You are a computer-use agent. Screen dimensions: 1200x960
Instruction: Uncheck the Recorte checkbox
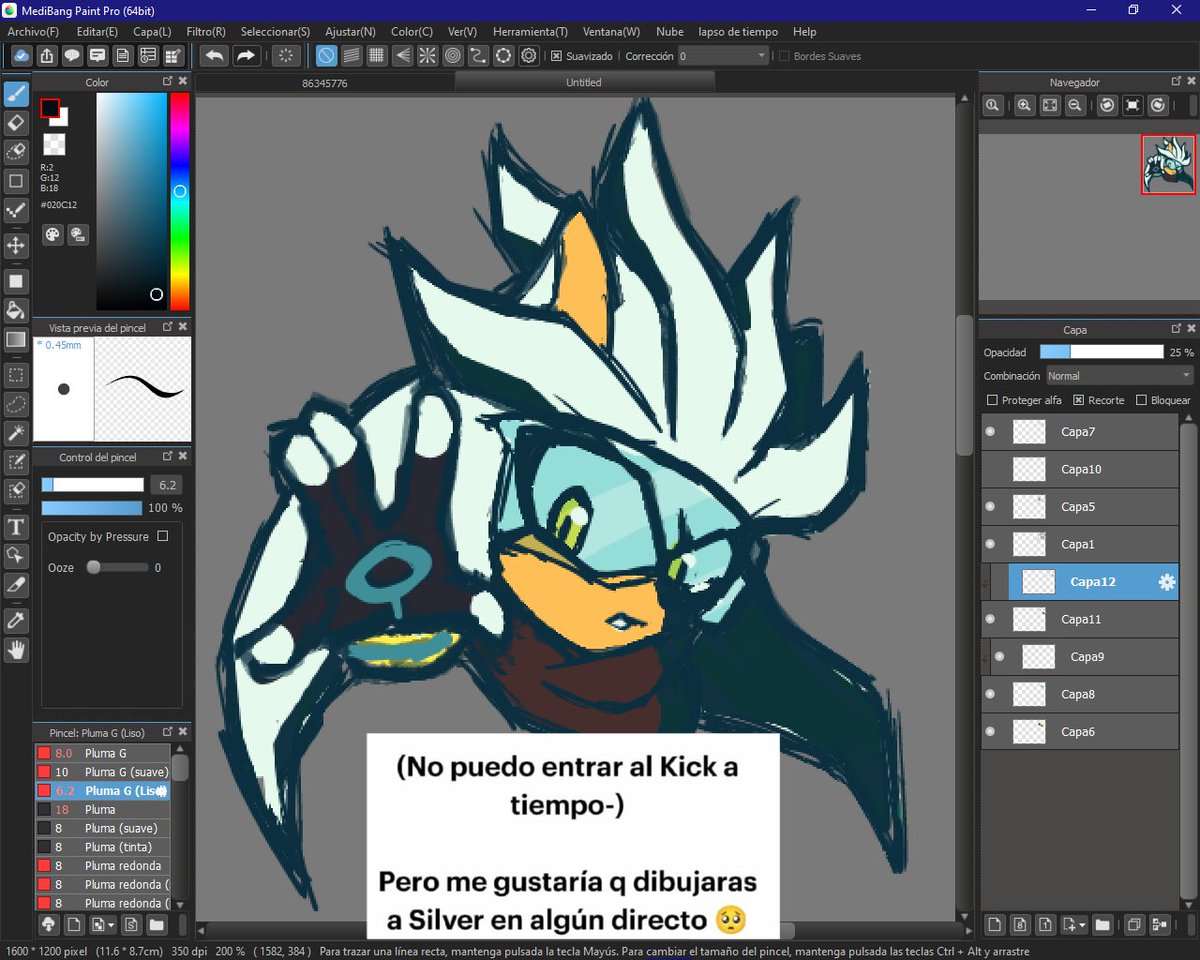click(x=1079, y=400)
